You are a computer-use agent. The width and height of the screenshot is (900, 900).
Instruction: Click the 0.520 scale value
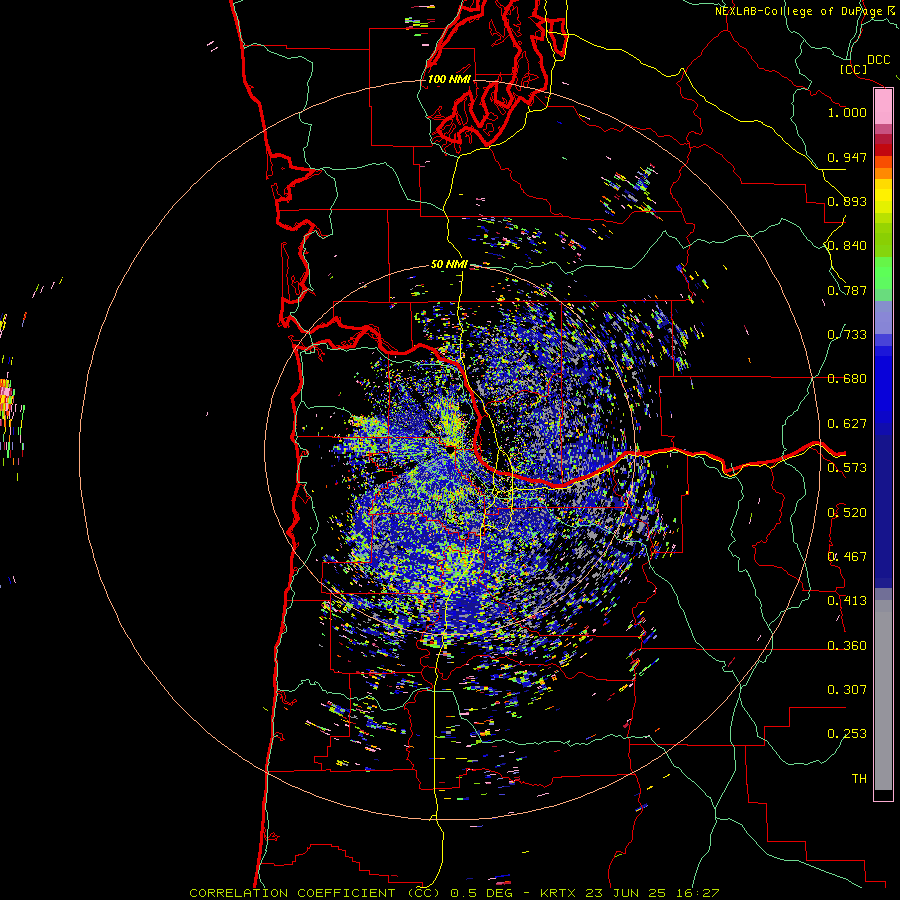click(x=847, y=513)
